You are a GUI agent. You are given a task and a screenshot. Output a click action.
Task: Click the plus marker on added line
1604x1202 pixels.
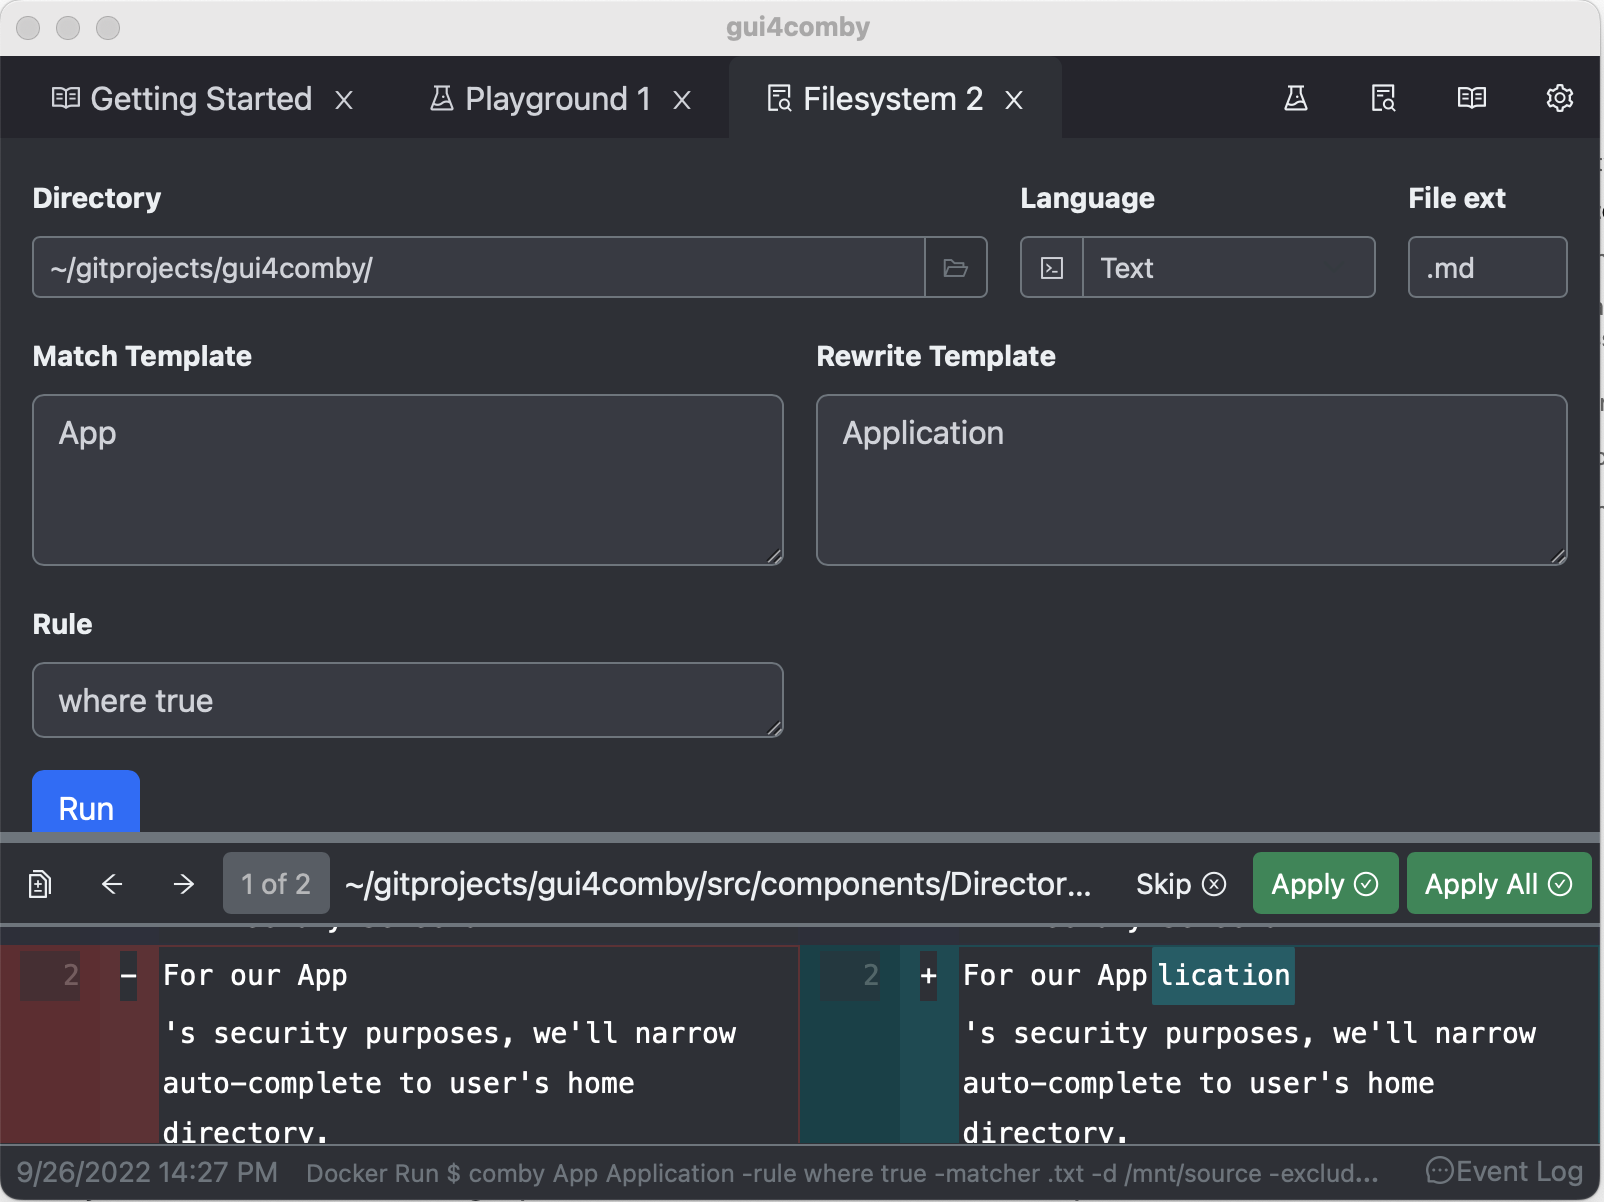pos(928,975)
